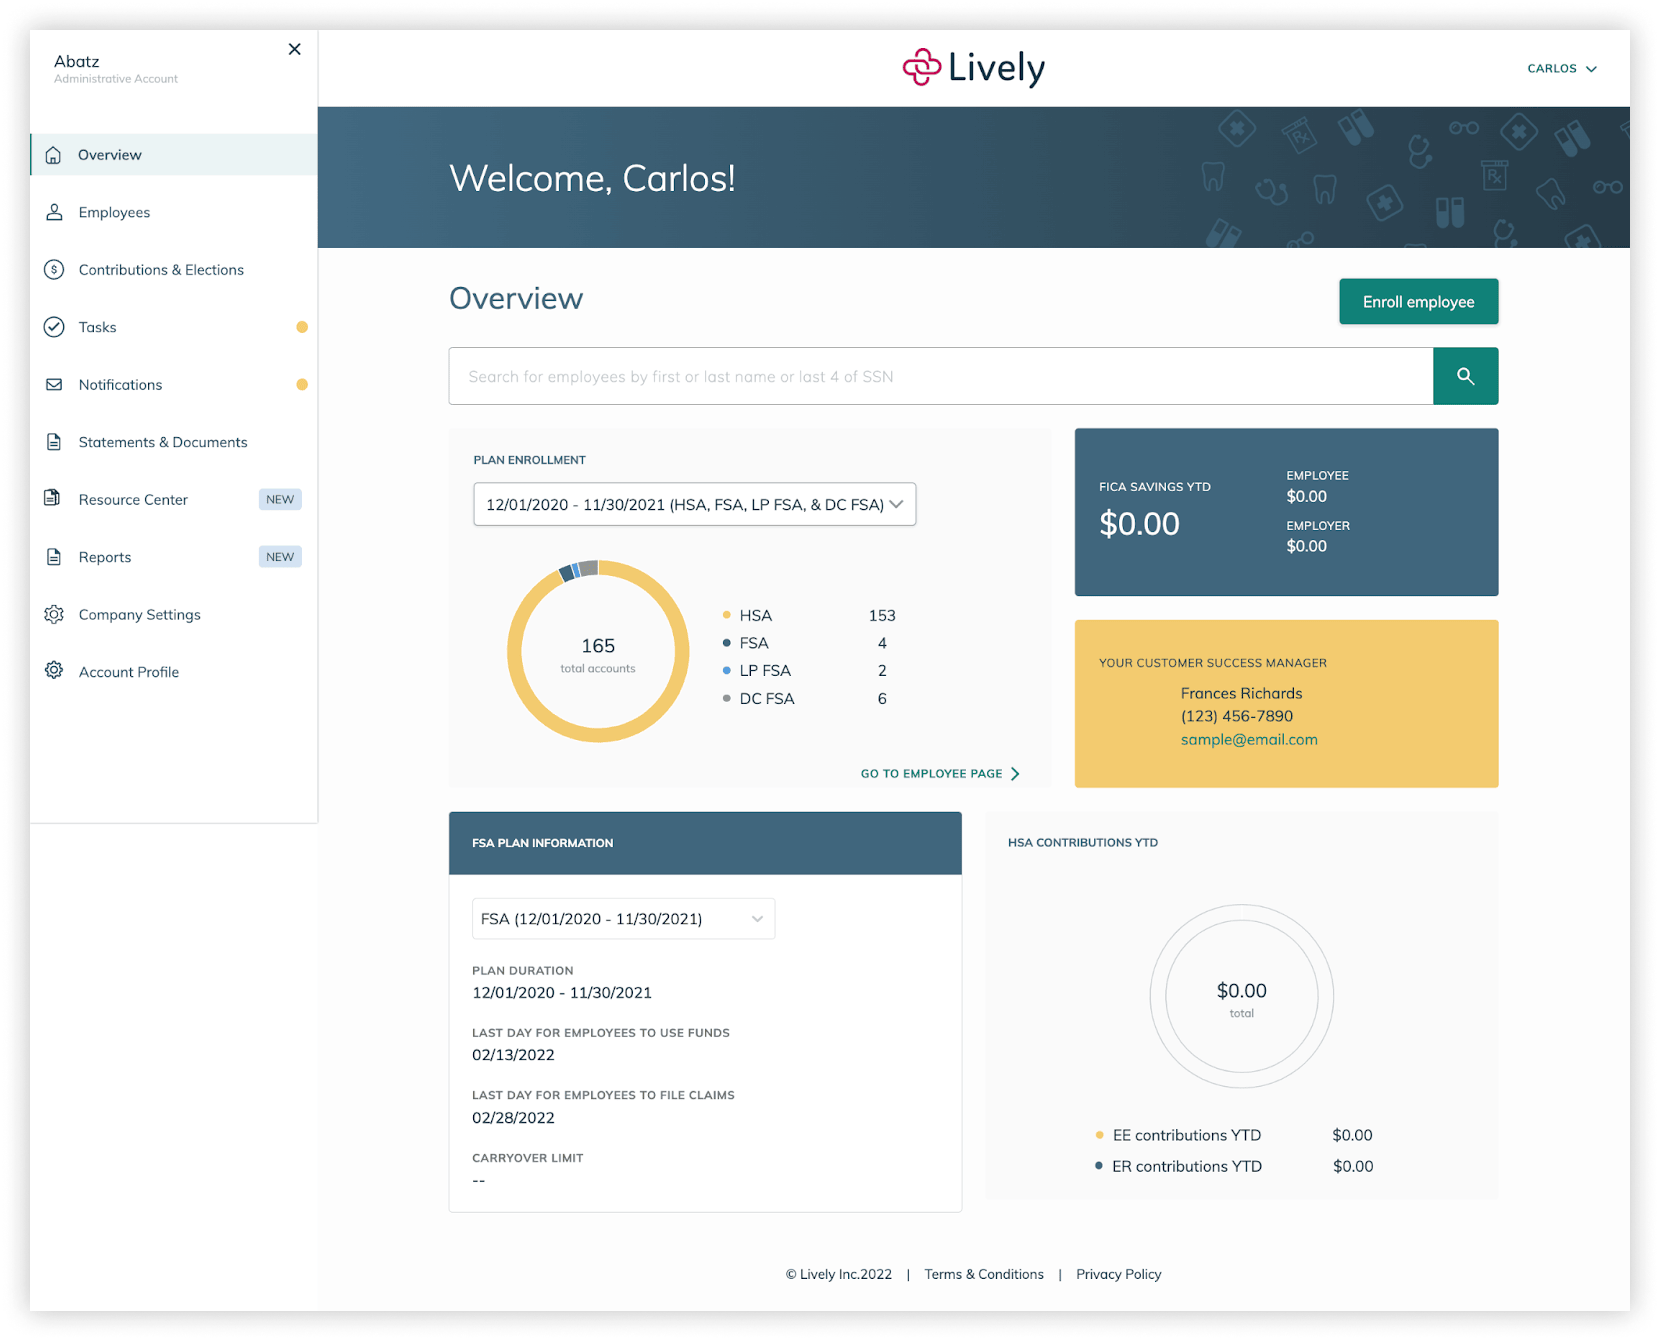Close the sidebar with the X icon
Image resolution: width=1660 pixels, height=1341 pixels.
pos(294,49)
